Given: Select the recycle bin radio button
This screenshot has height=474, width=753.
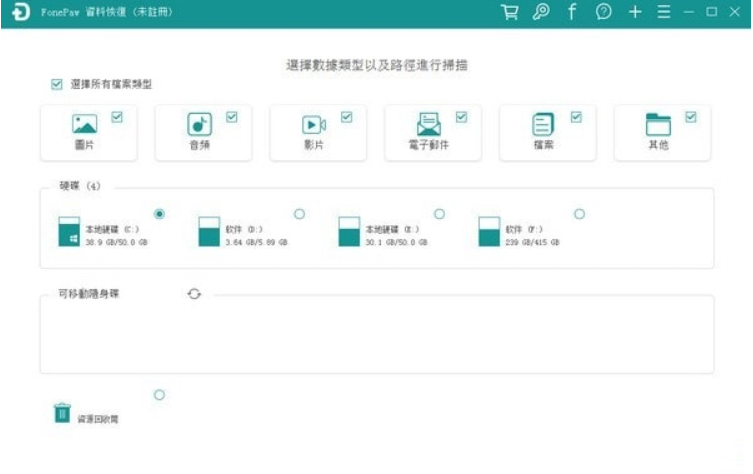Looking at the screenshot, I should 159,395.
